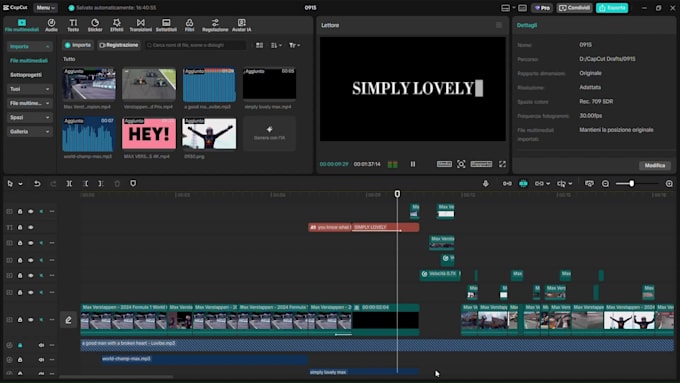Open the cover editor pencil icon

(x=68, y=320)
